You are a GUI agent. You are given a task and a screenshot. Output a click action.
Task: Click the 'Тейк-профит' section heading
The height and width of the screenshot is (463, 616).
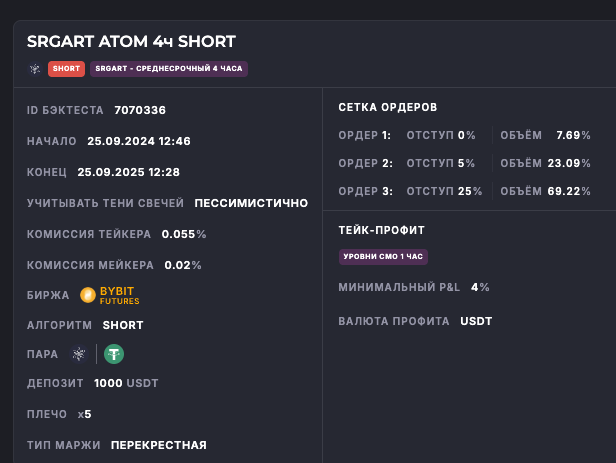tap(382, 230)
